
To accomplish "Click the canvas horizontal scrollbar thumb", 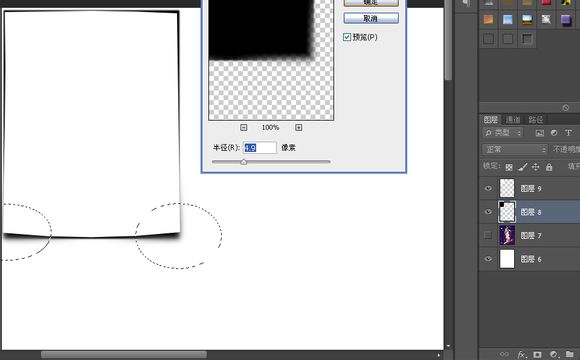I will point(124,355).
